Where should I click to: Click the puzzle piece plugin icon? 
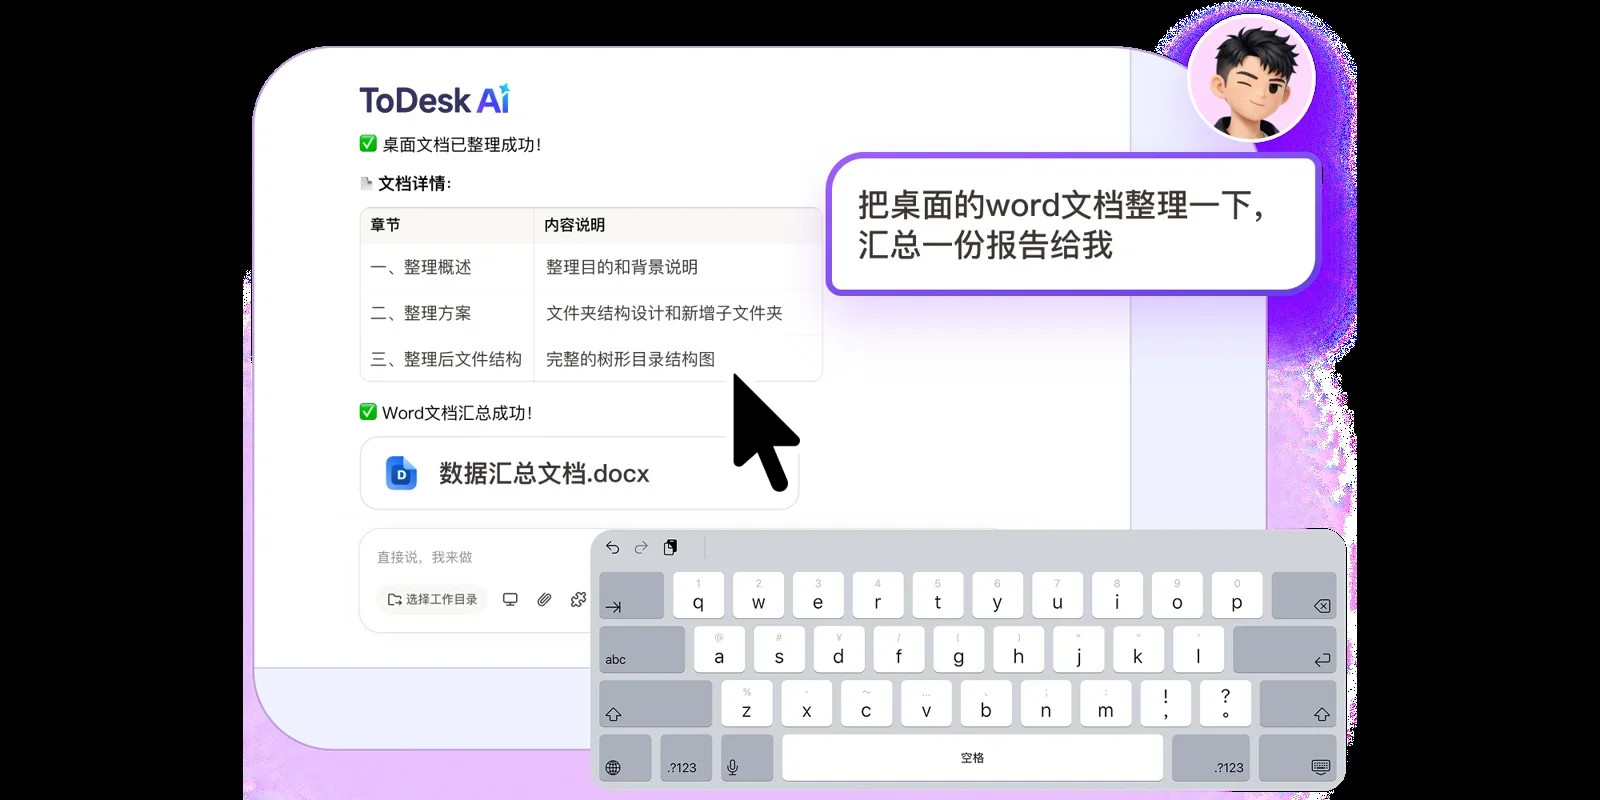click(578, 599)
